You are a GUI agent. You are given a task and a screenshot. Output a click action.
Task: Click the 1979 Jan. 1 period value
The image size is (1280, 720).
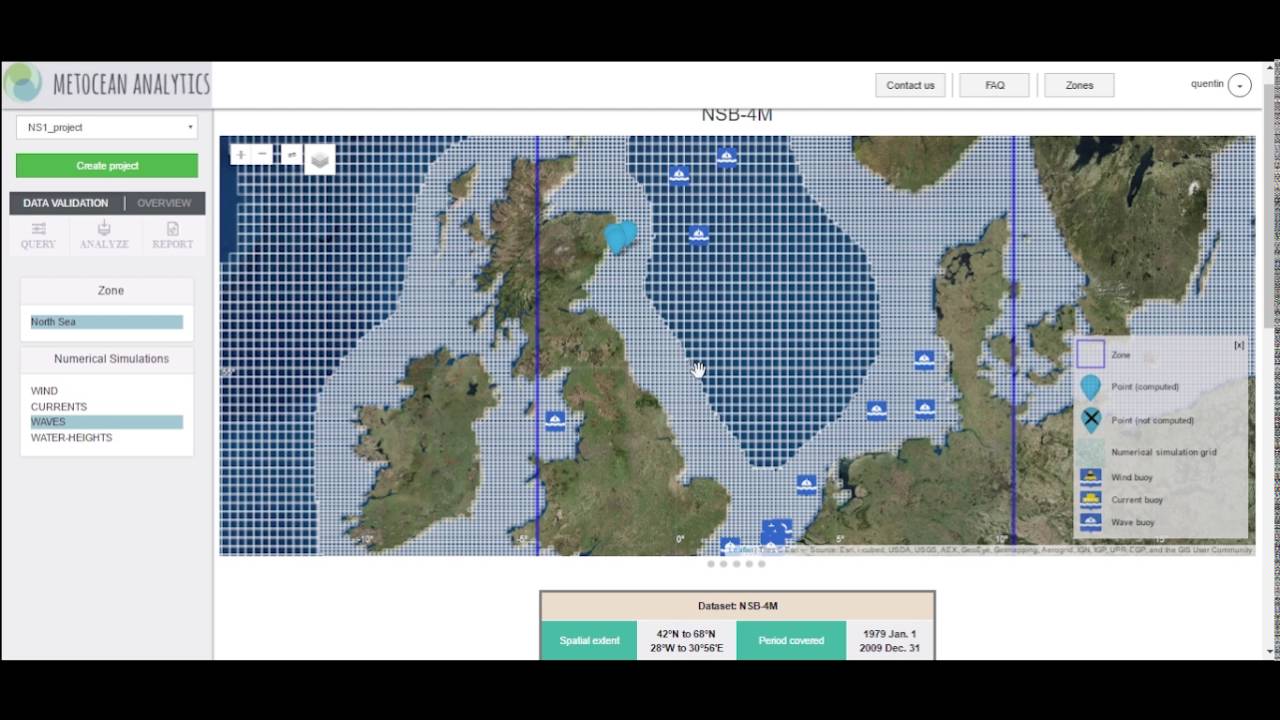888,634
